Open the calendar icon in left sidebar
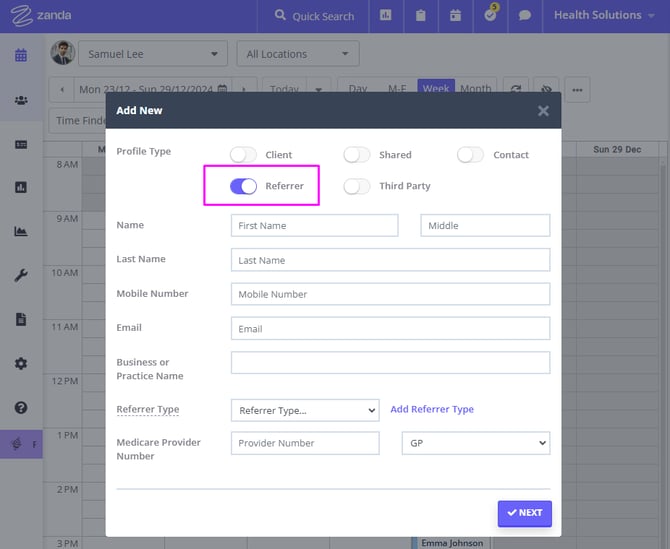670x549 pixels. [x=20, y=55]
